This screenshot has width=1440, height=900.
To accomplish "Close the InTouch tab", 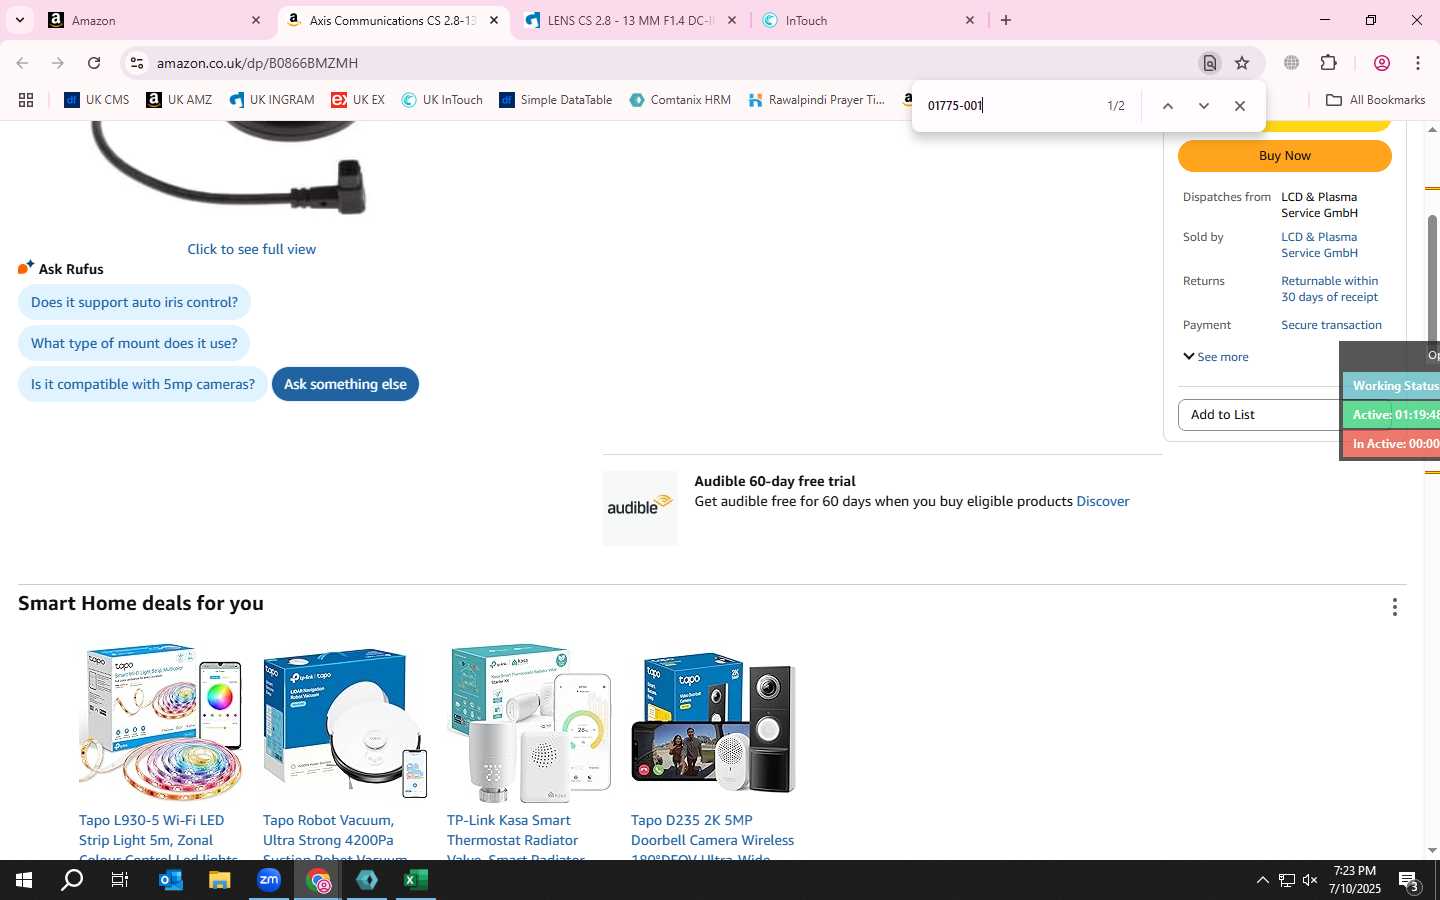I will pos(969,20).
